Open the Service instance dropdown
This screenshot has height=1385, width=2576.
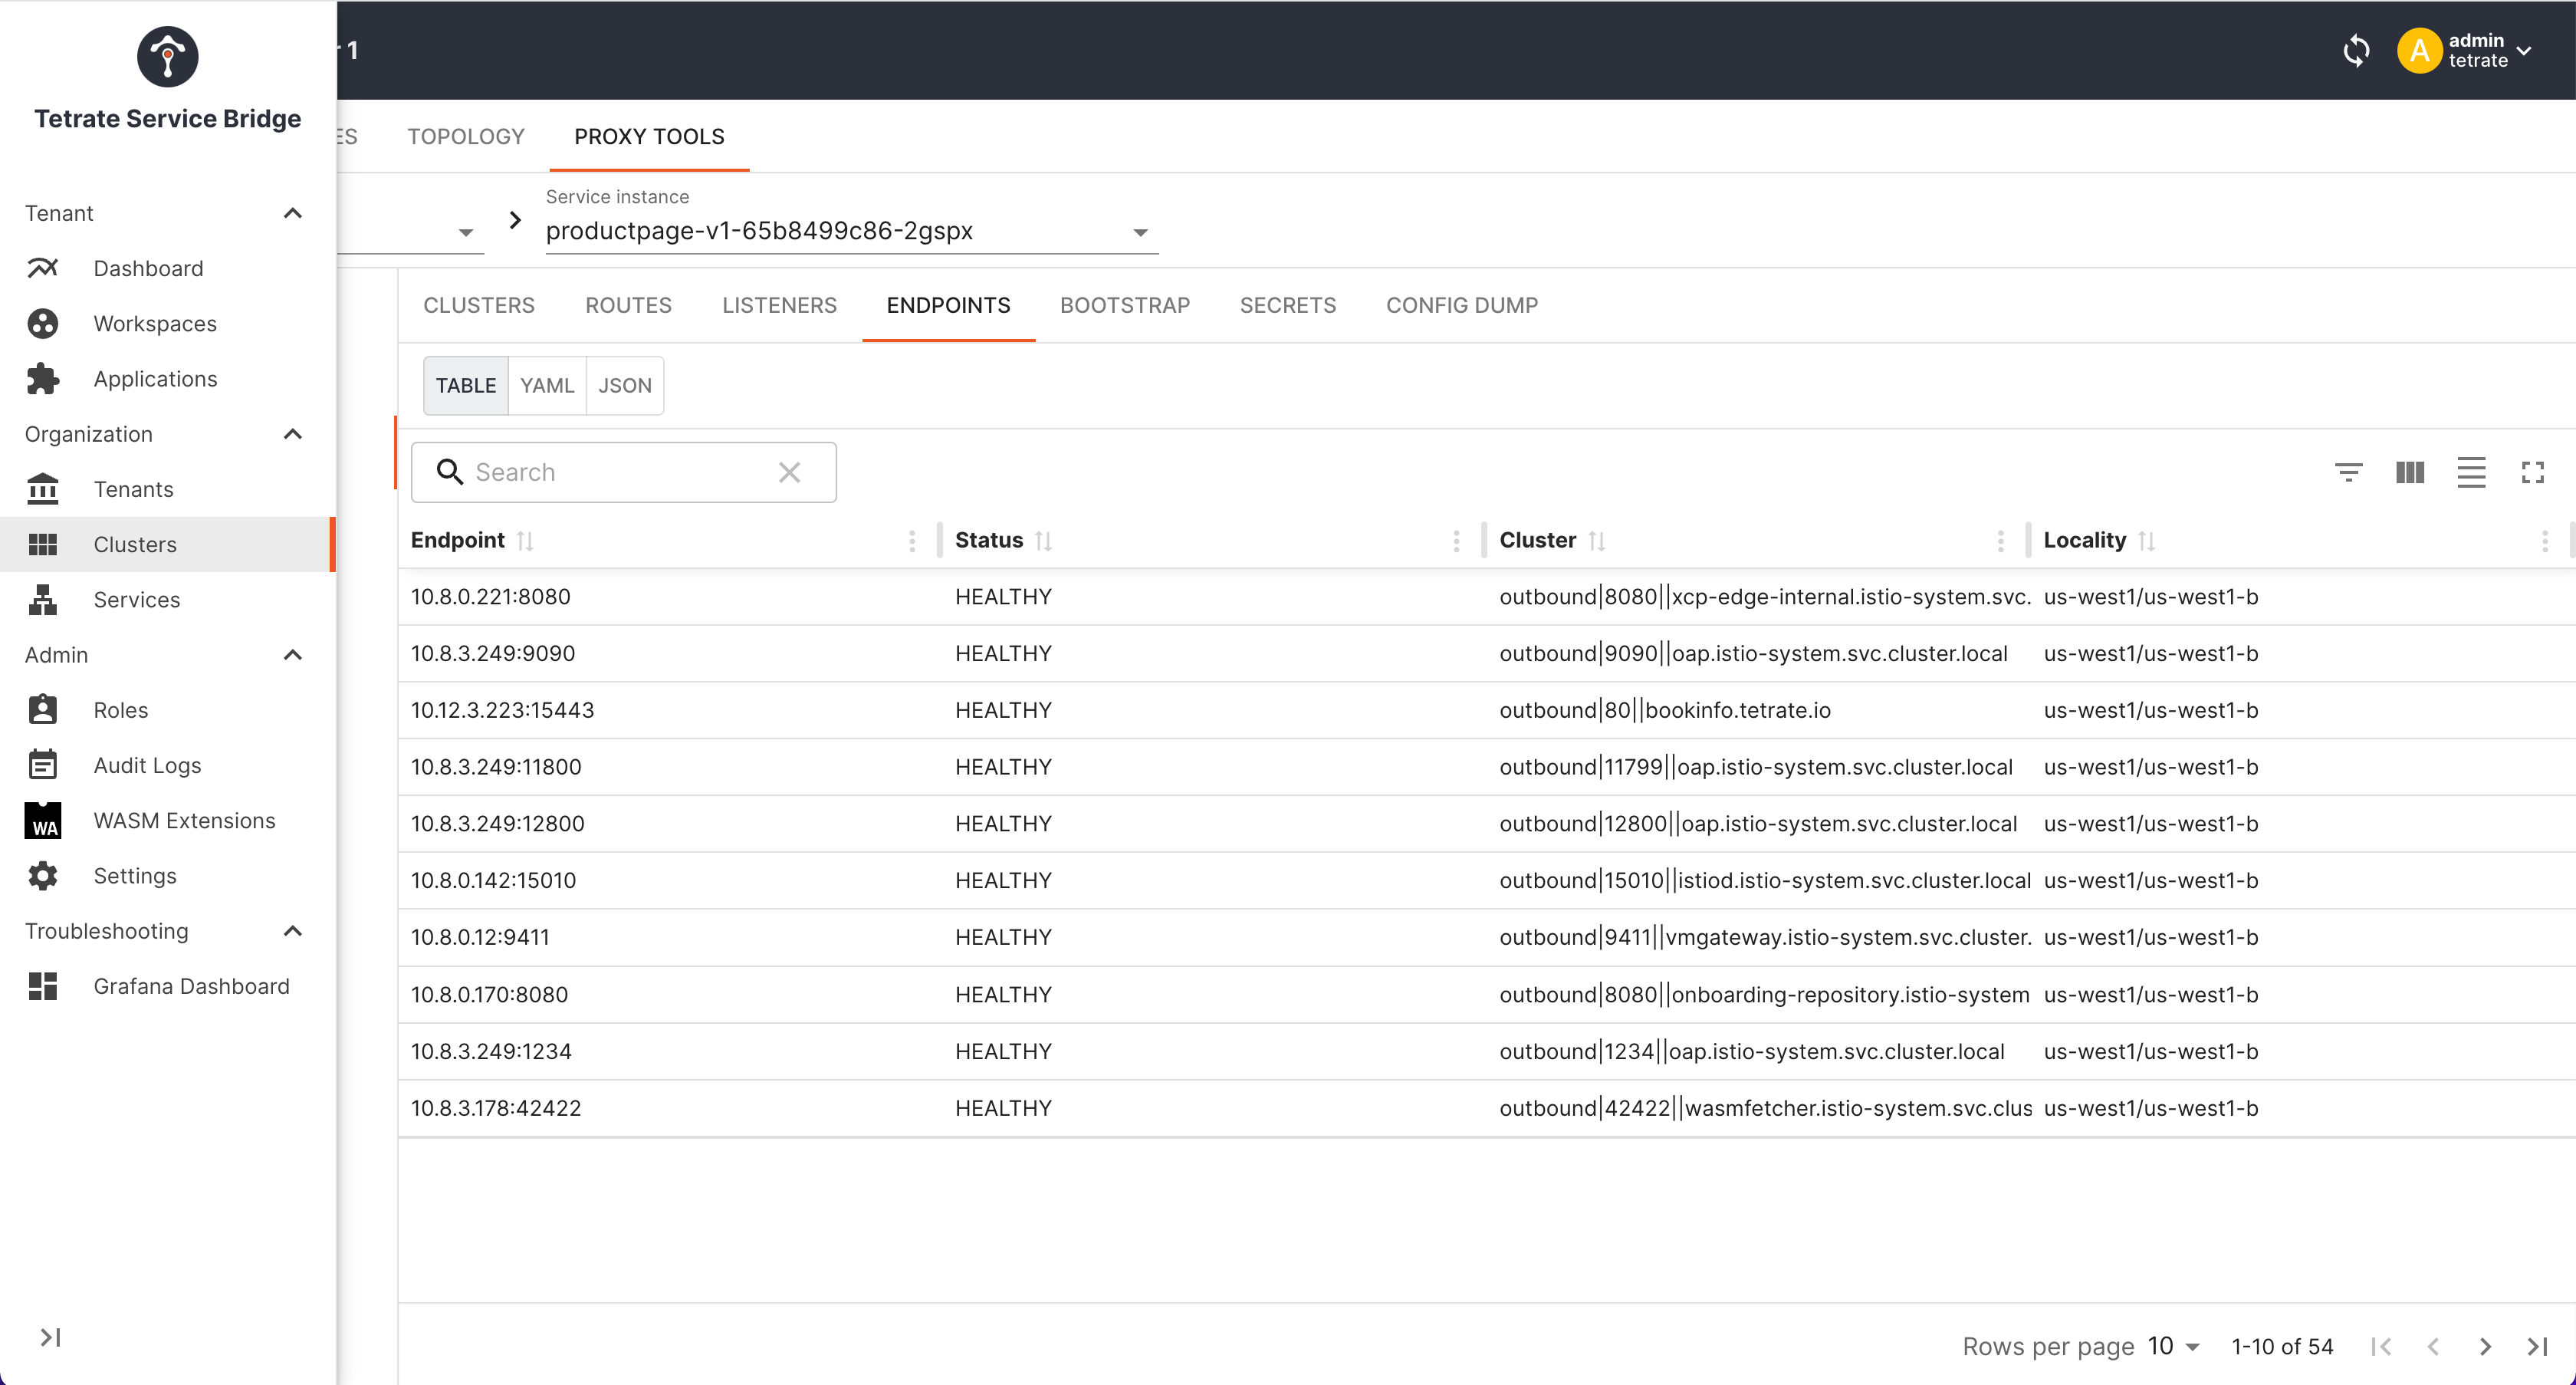(851, 231)
